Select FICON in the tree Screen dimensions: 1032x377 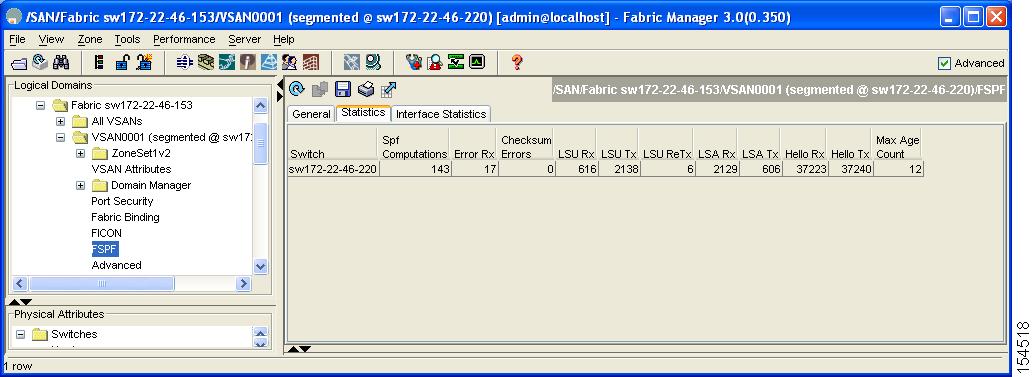[x=106, y=233]
